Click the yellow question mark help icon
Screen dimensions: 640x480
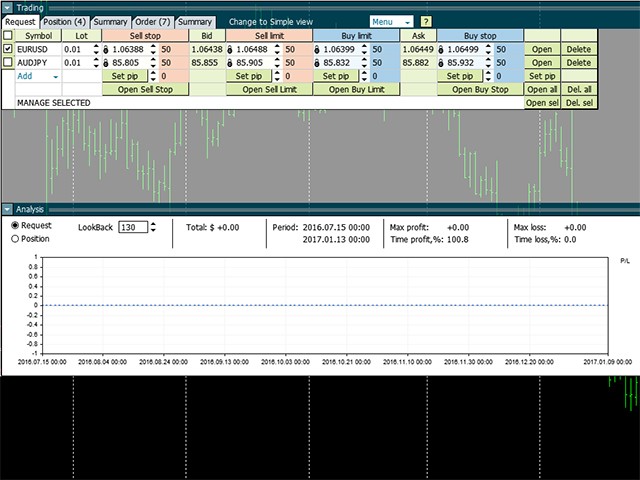tap(426, 21)
